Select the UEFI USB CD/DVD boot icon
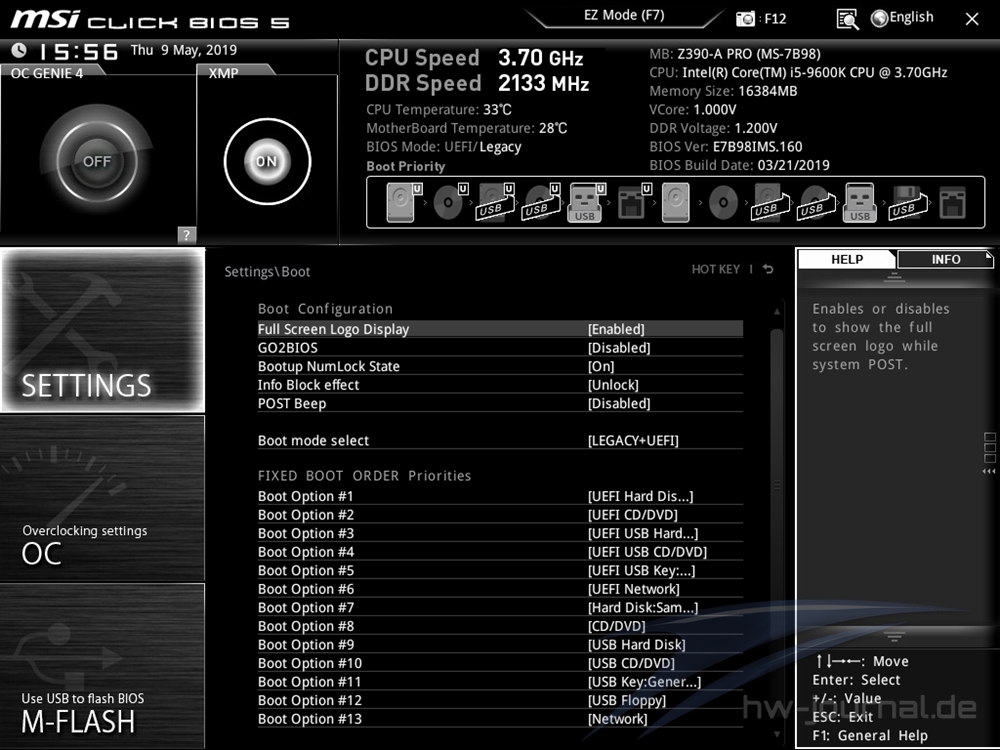 click(542, 203)
